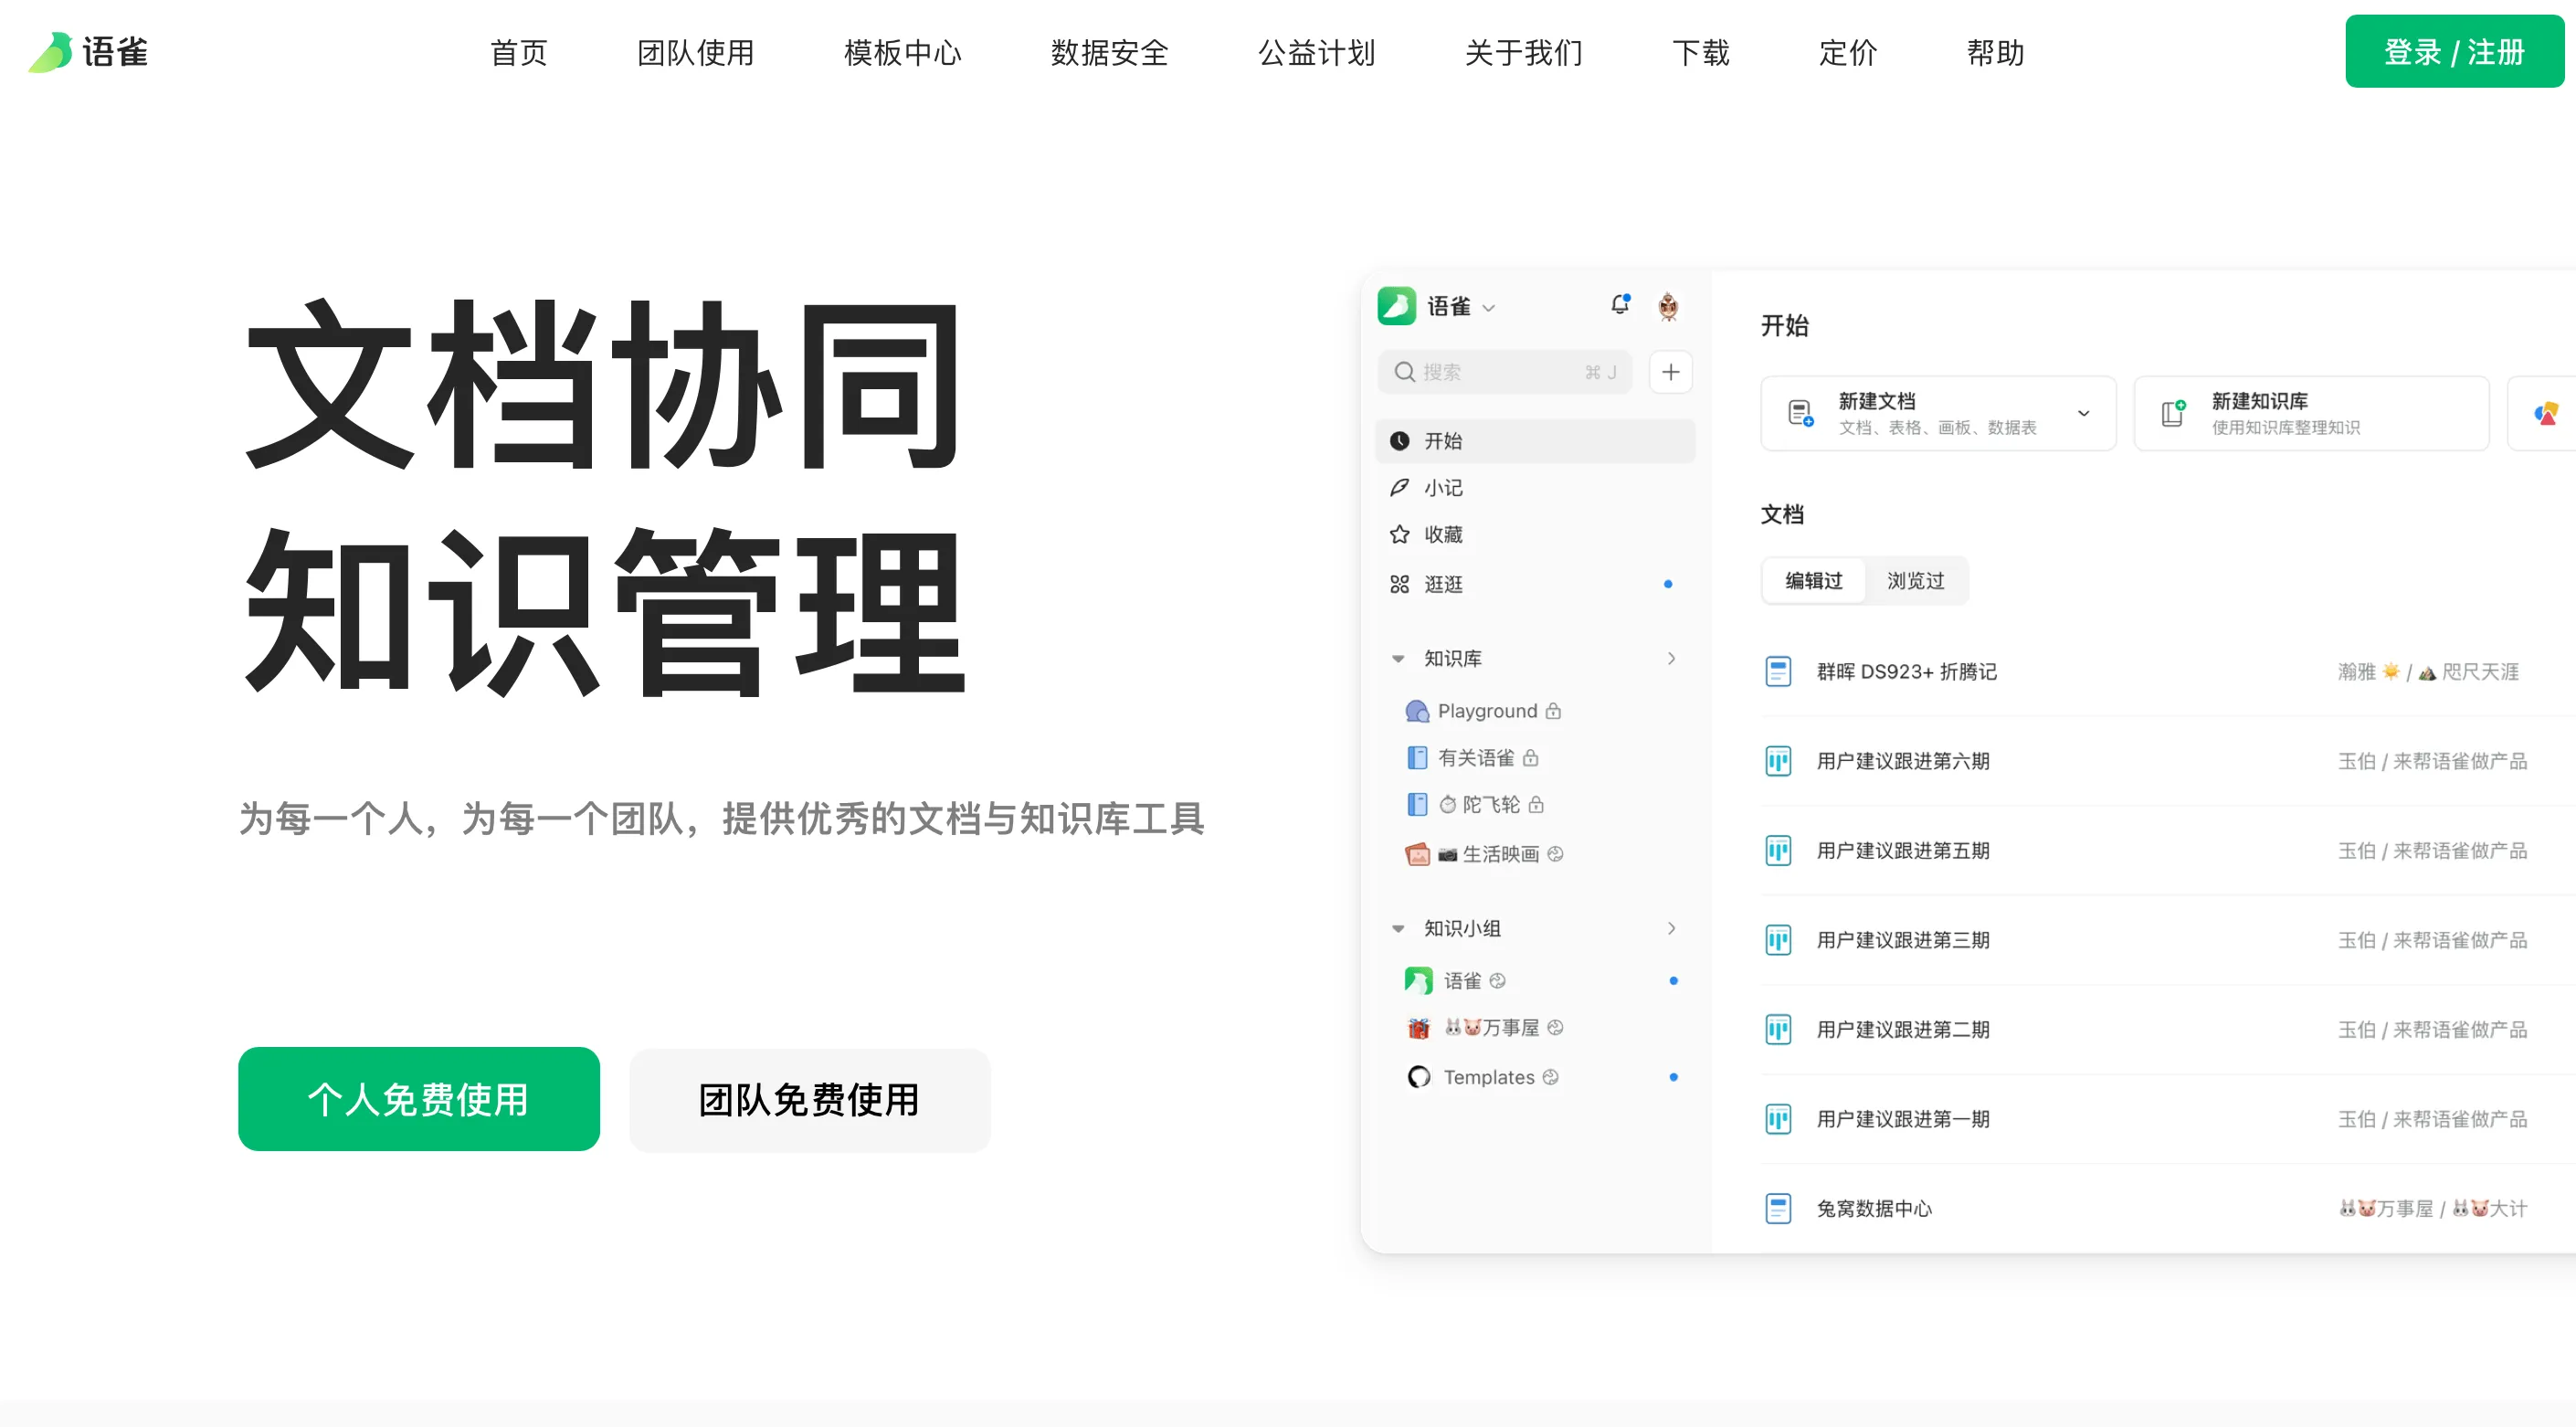This screenshot has height=1427, width=2576.
Task: Click the Yuque bird logo in header
Action: click(51, 52)
